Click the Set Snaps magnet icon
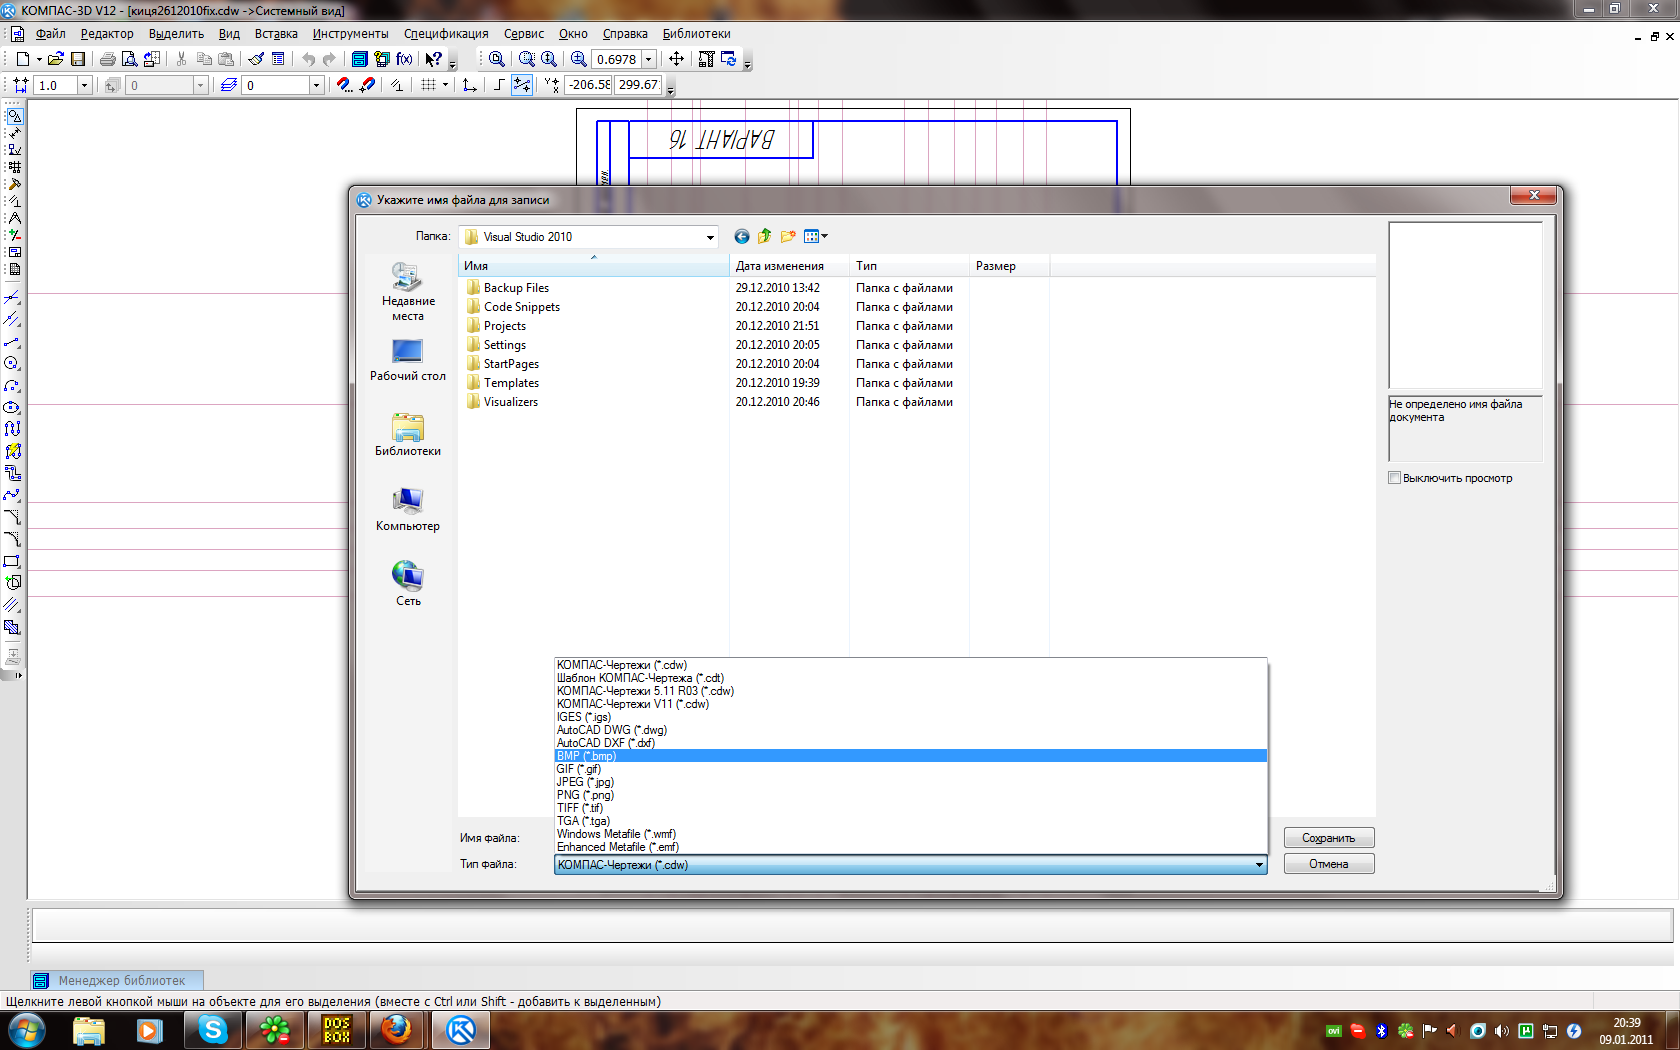Image resolution: width=1680 pixels, height=1050 pixels. click(x=344, y=85)
